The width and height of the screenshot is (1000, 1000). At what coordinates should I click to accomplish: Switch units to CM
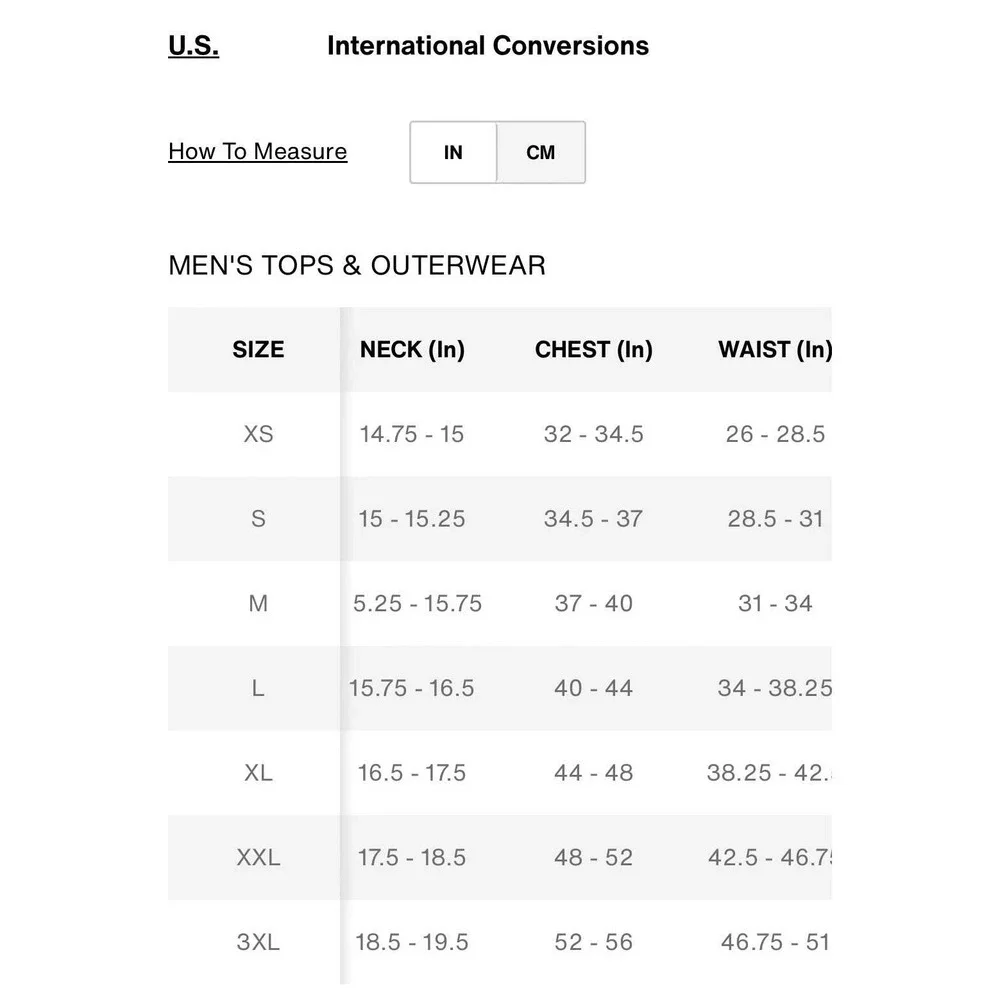pyautogui.click(x=540, y=153)
